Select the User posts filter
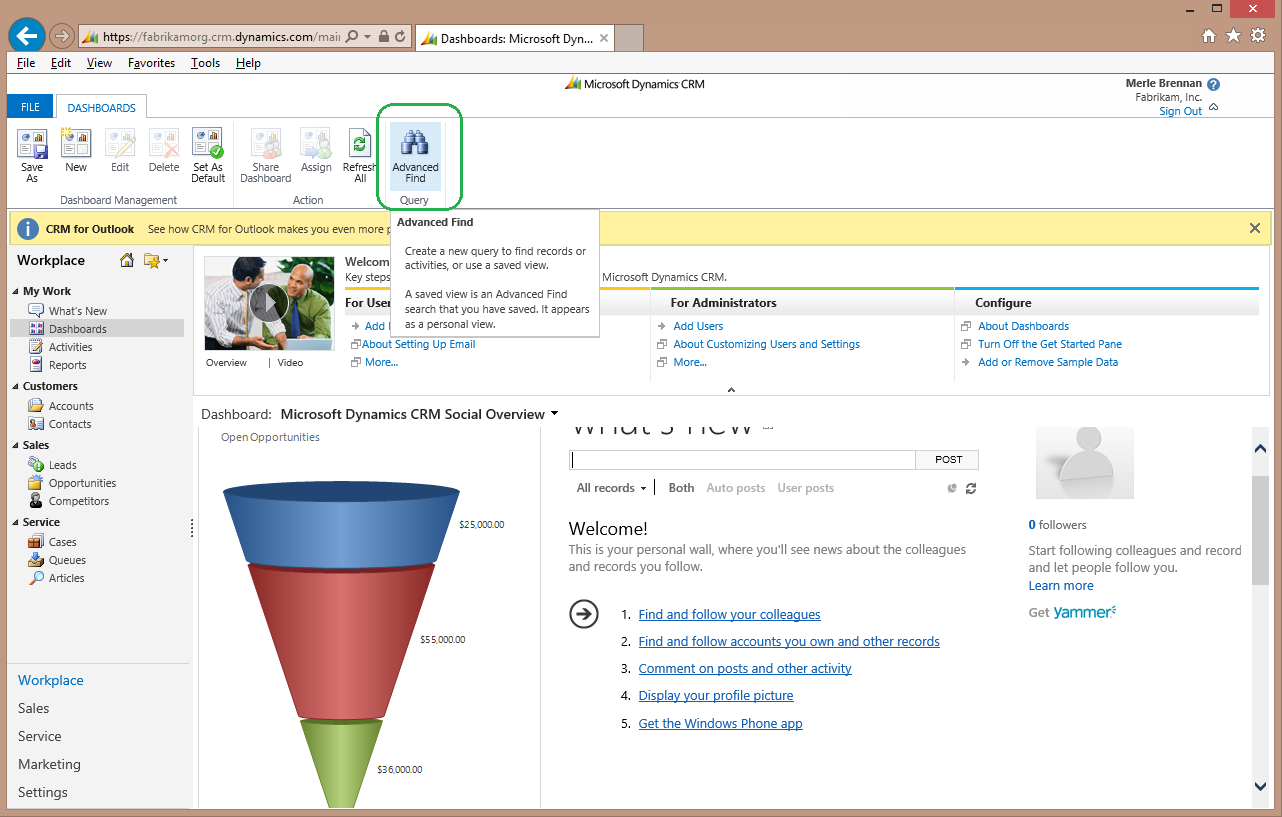Viewport: 1282px width, 817px height. point(805,488)
